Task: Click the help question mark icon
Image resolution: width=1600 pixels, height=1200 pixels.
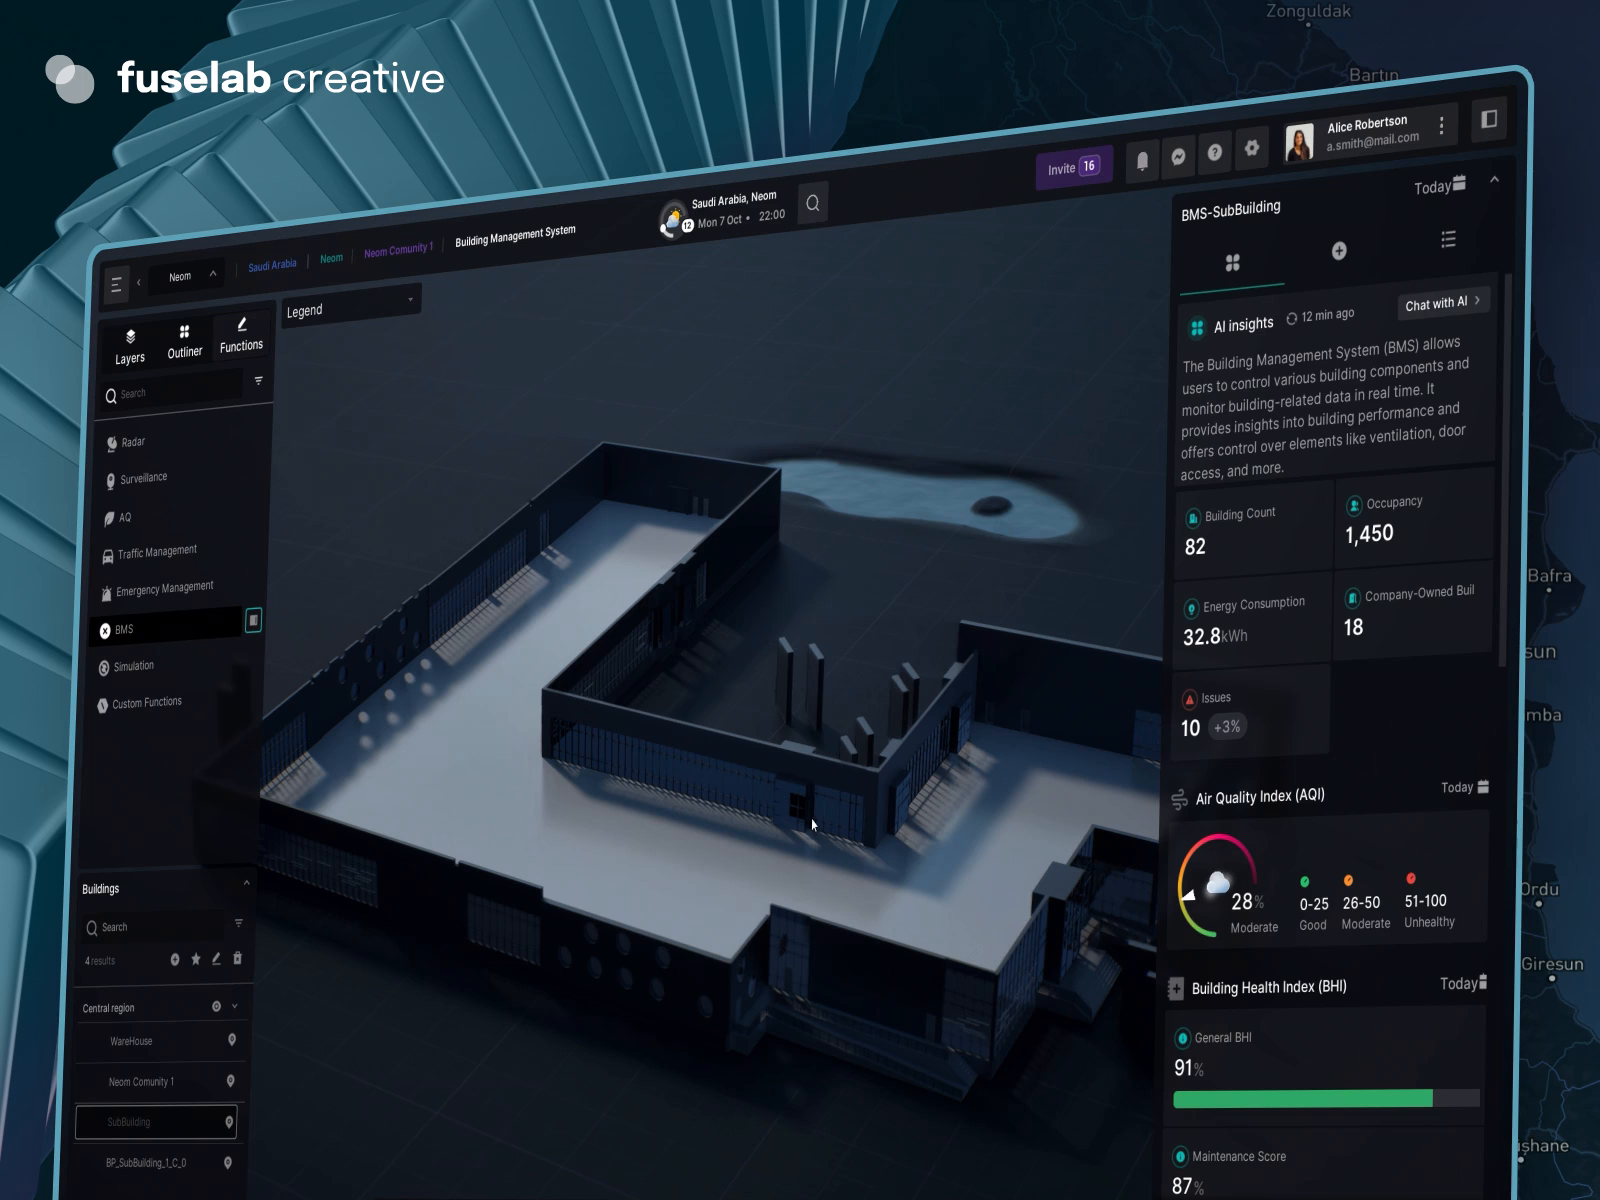Action: coord(1214,152)
